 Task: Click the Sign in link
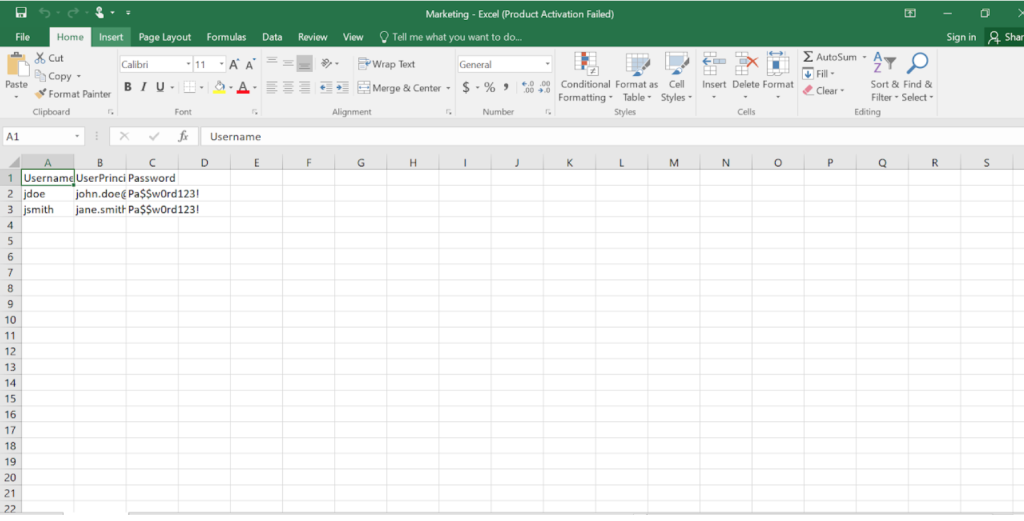960,37
